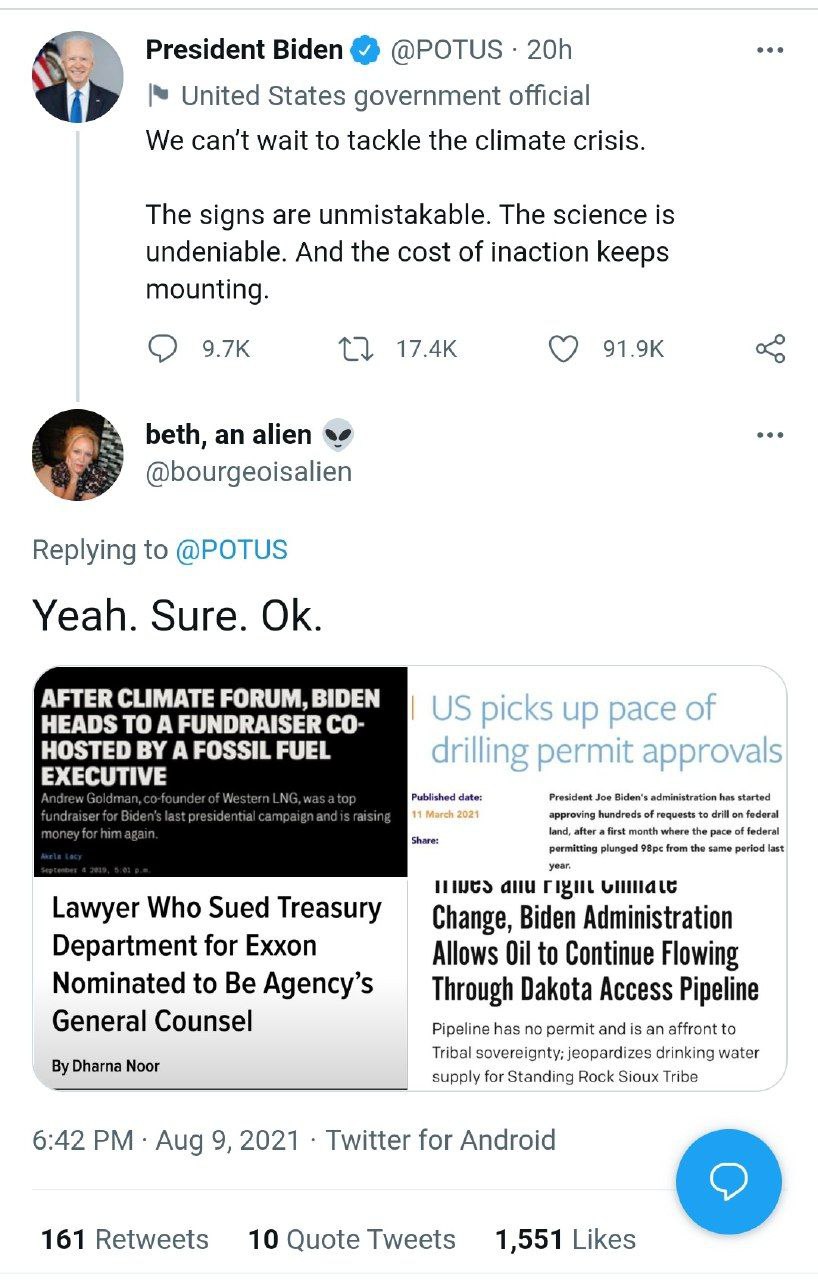Share President Biden's tweet

(x=770, y=348)
